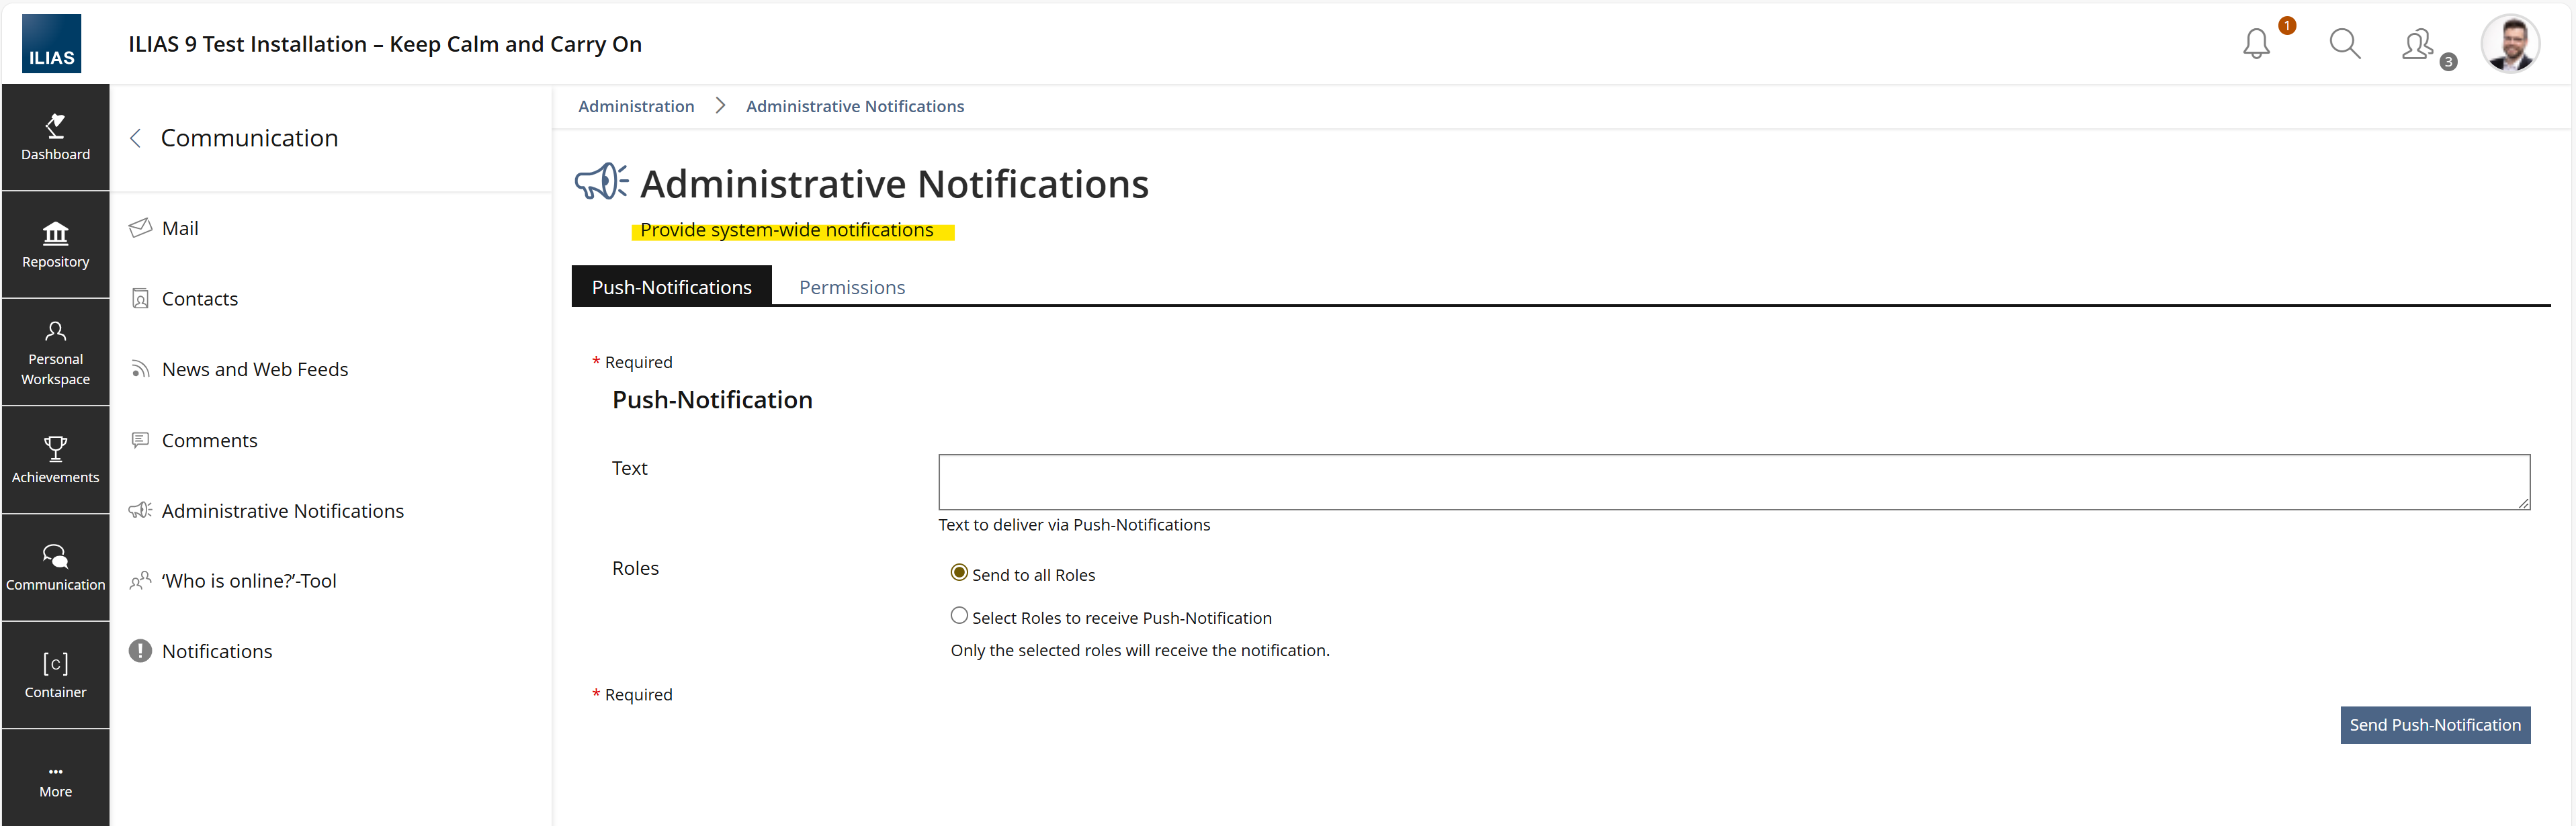Switch to the Permissions tab
2576x826 pixels.
tap(851, 287)
